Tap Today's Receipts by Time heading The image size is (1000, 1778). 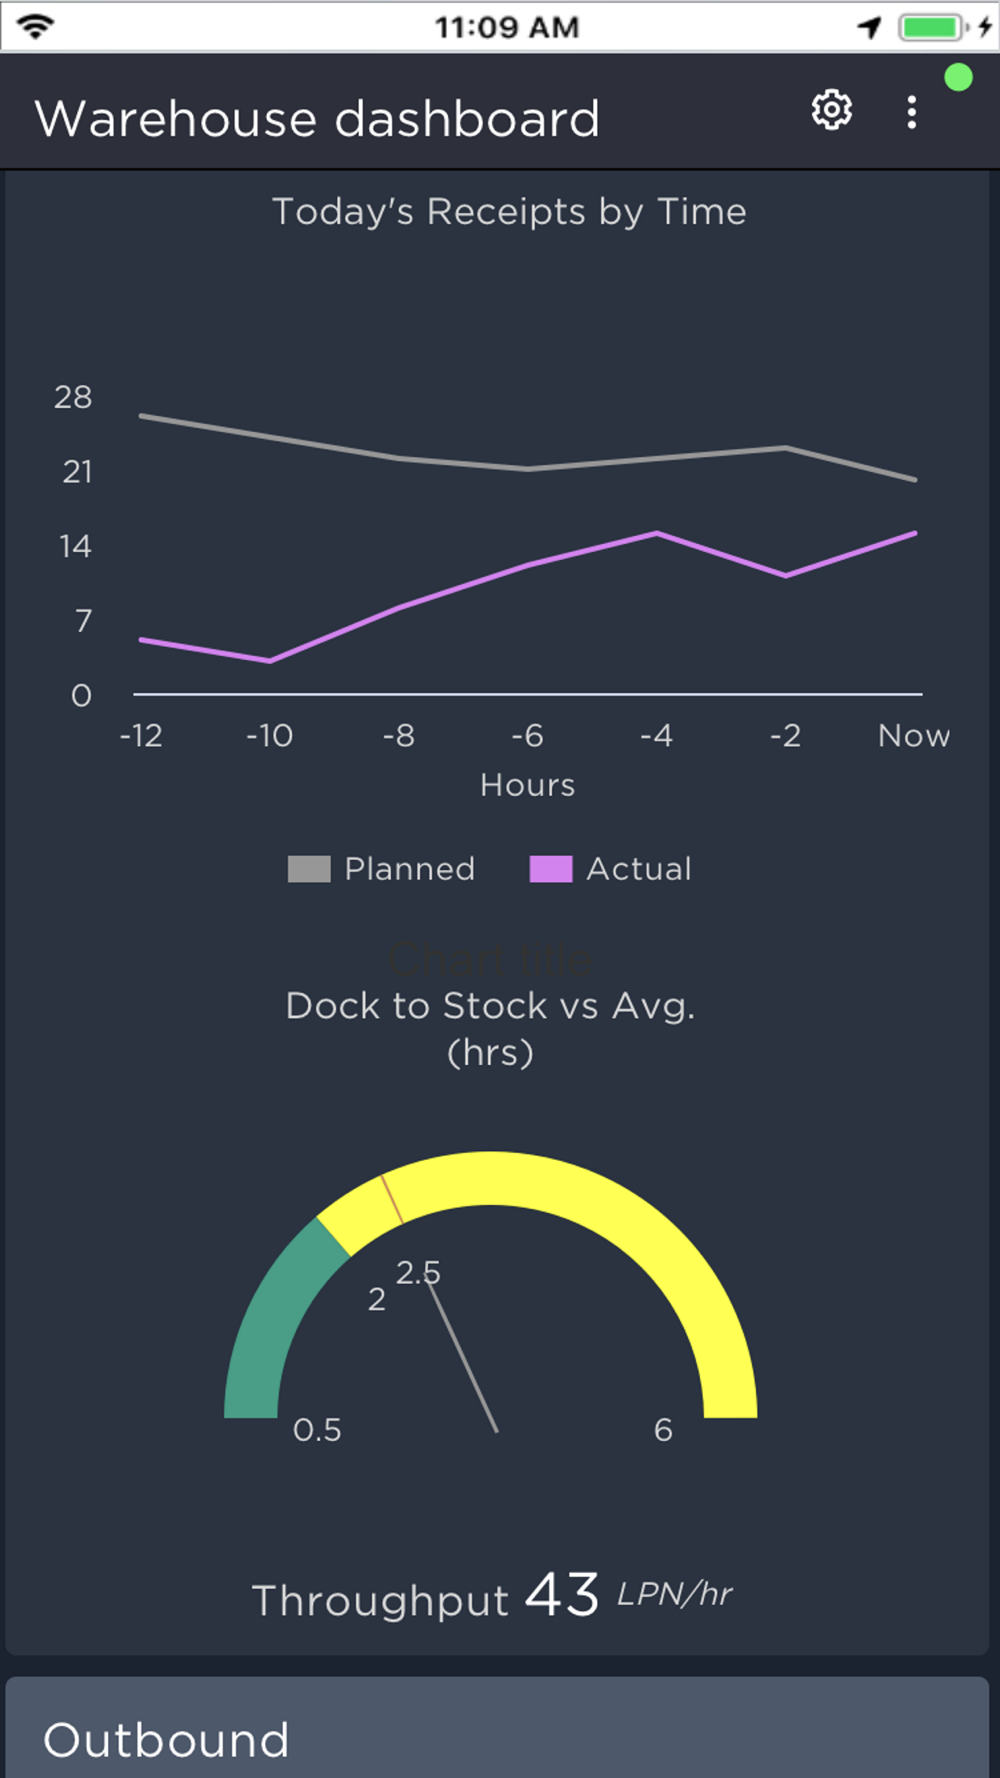tap(509, 212)
